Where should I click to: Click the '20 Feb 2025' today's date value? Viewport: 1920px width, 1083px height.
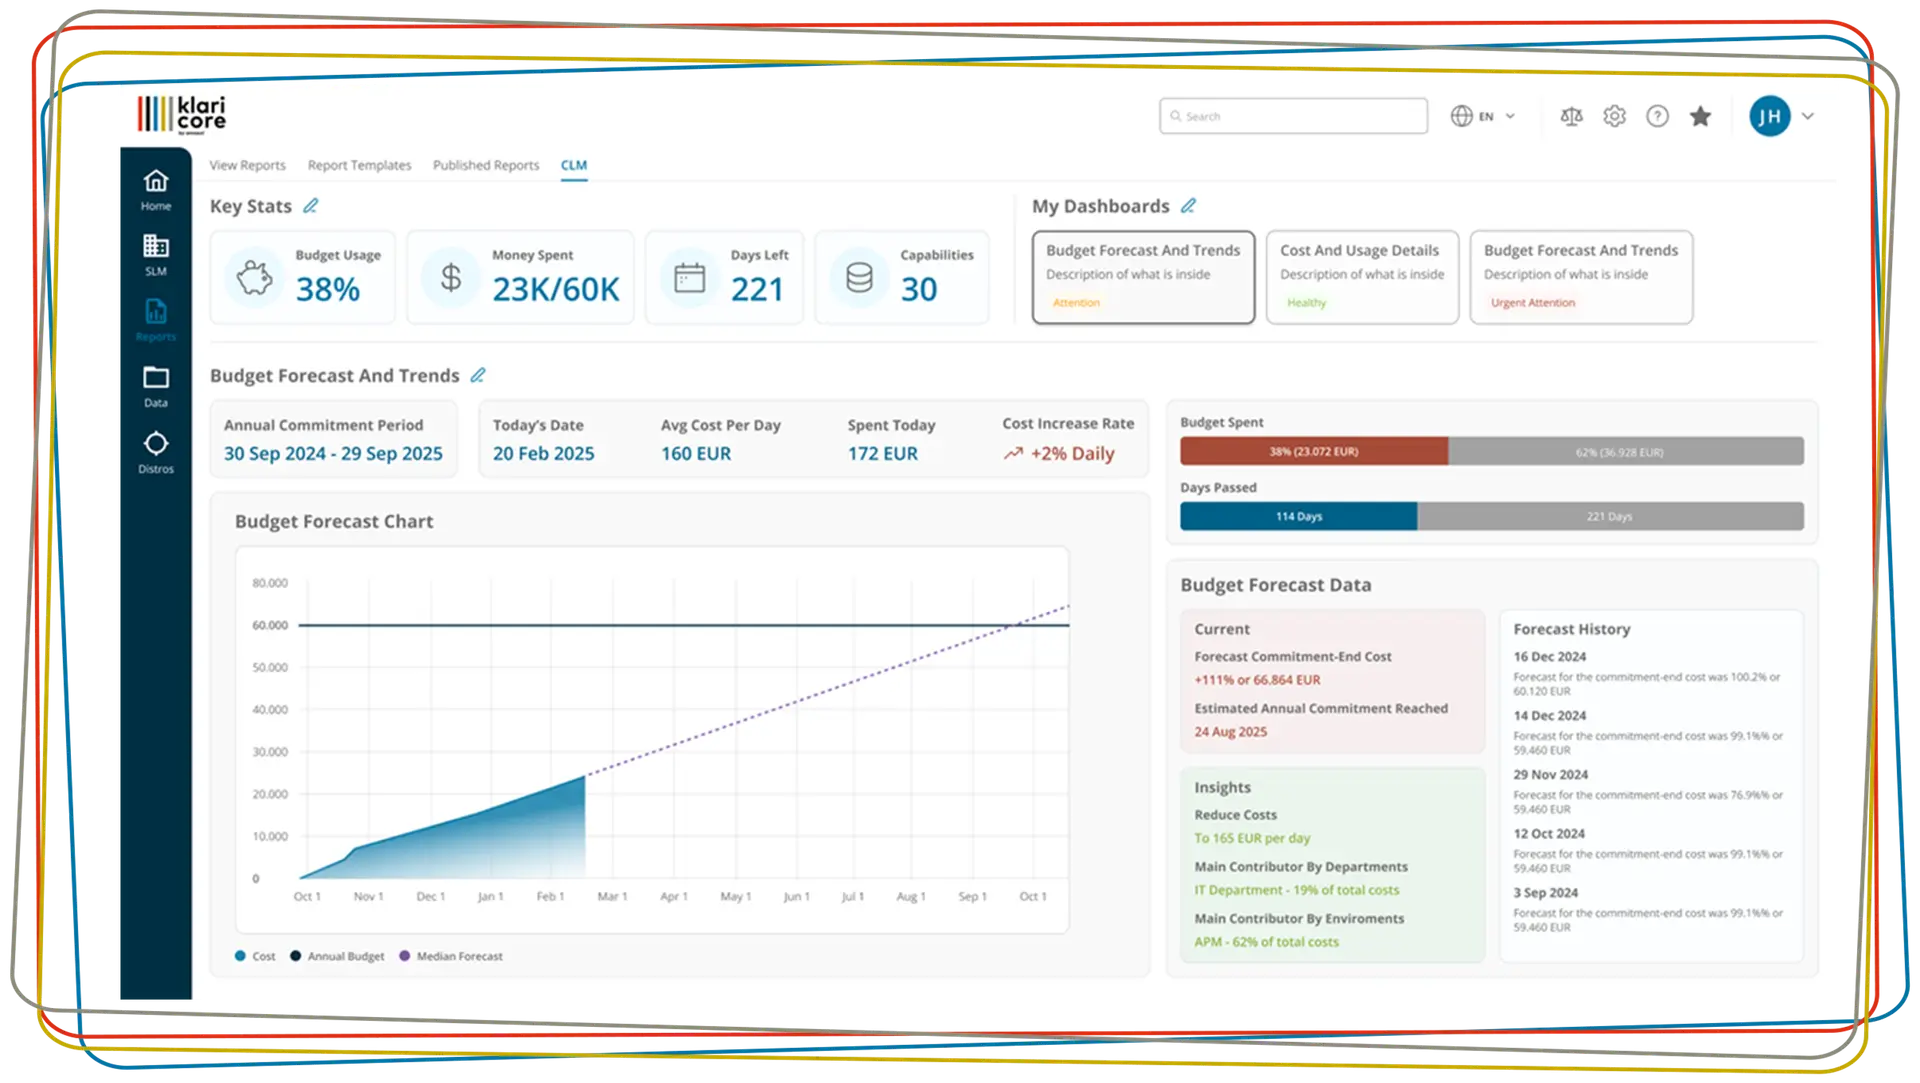(x=543, y=454)
